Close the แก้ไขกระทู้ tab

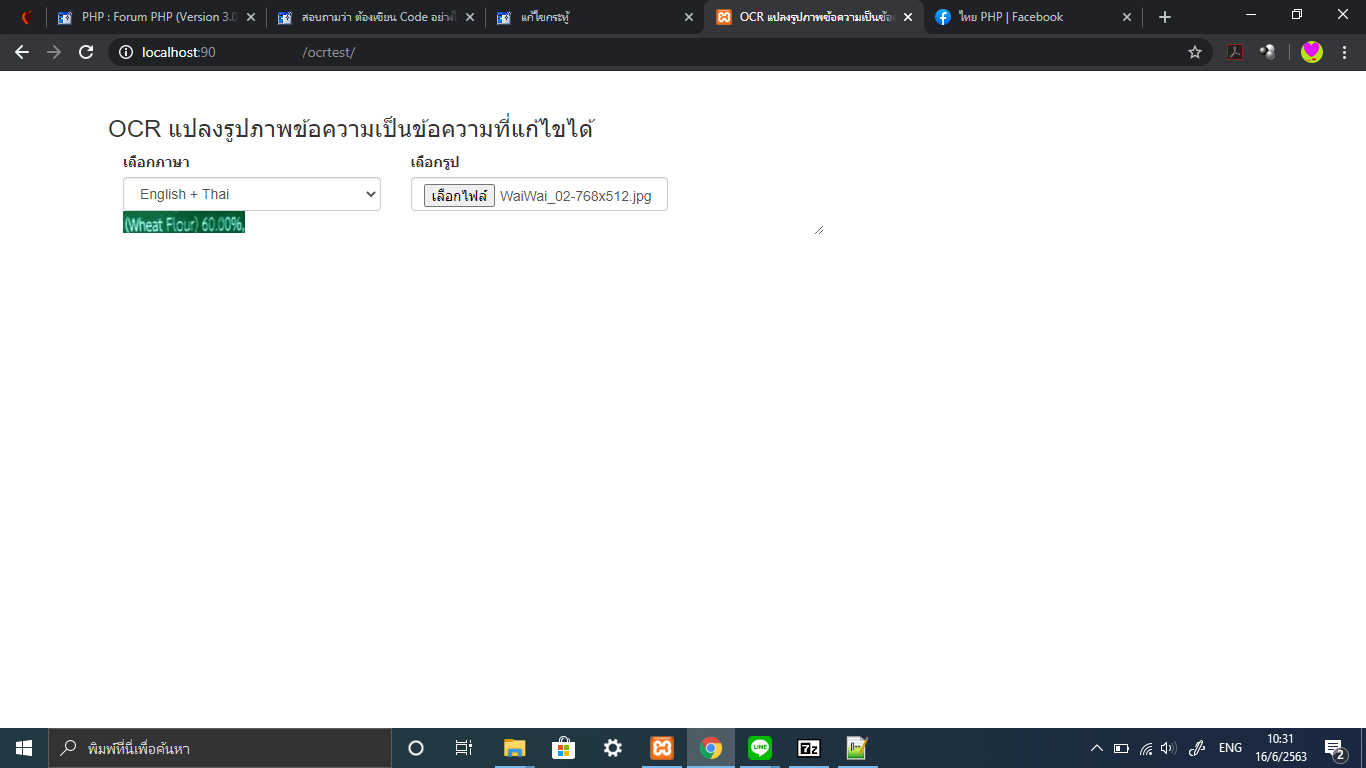coord(688,17)
